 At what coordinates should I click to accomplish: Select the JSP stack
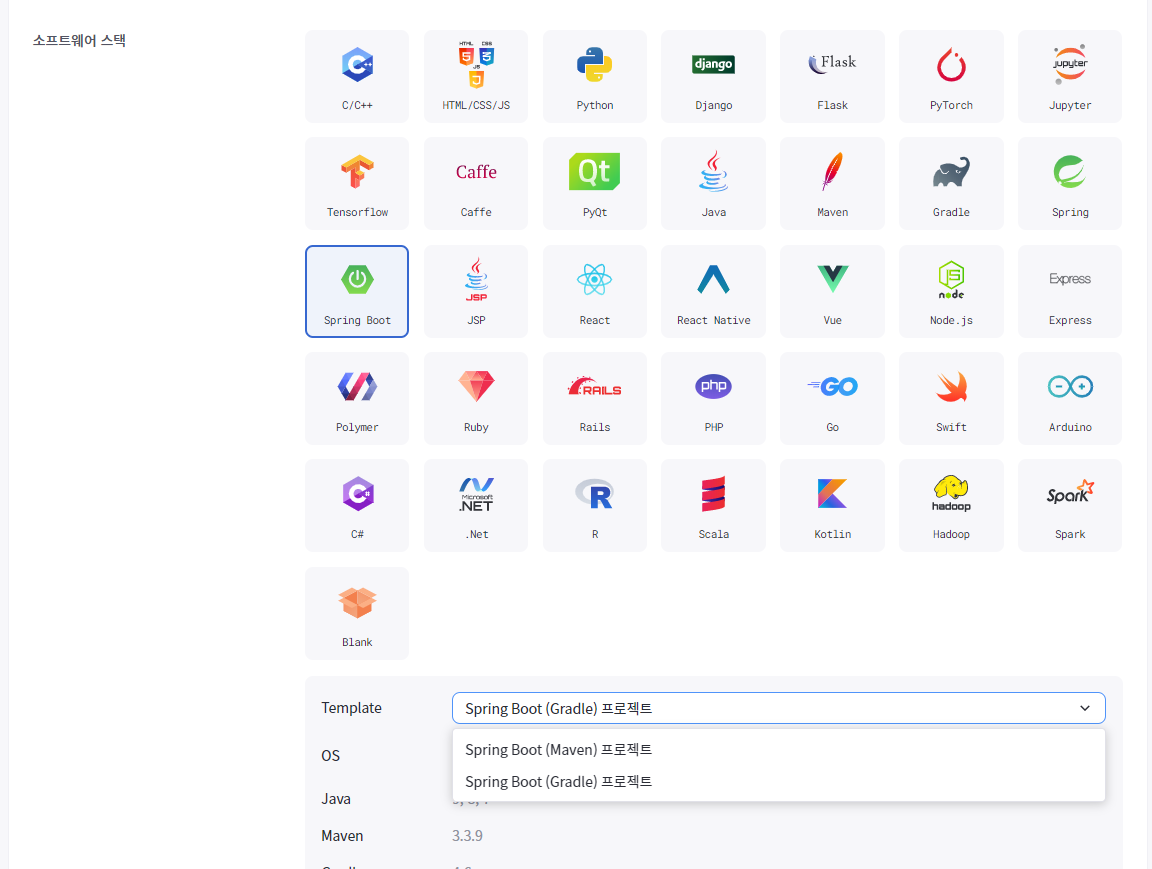476,292
